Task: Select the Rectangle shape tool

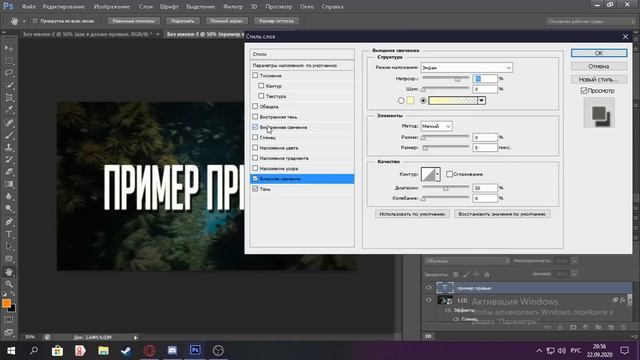Action: pos(9,259)
